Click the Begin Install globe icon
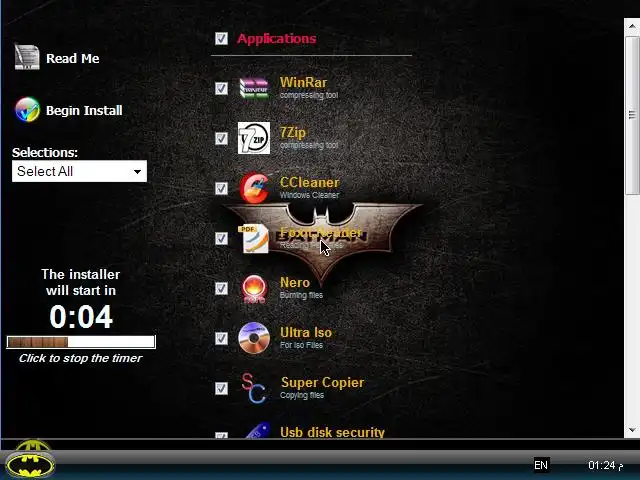Image resolution: width=640 pixels, height=480 pixels. point(27,109)
